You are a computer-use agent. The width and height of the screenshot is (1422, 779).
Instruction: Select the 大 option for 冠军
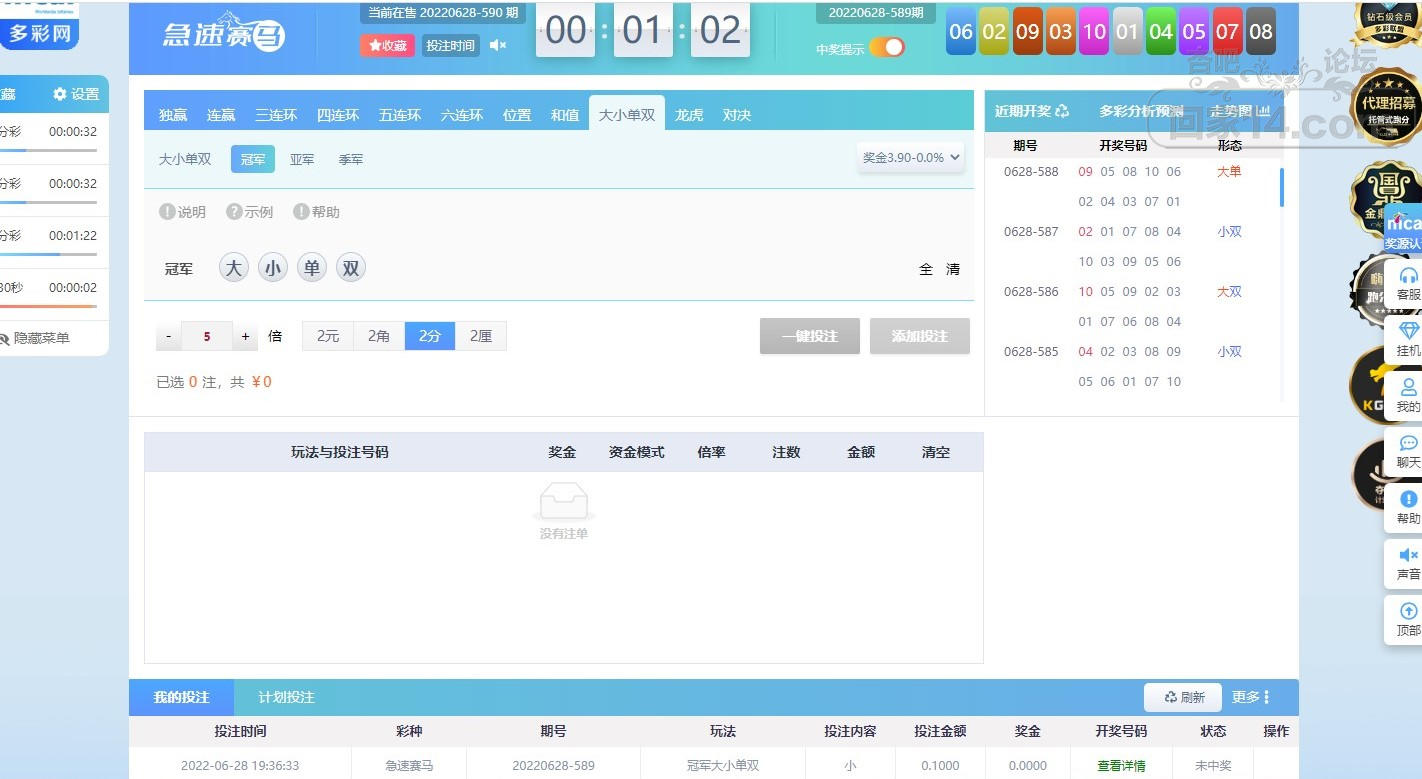233,268
